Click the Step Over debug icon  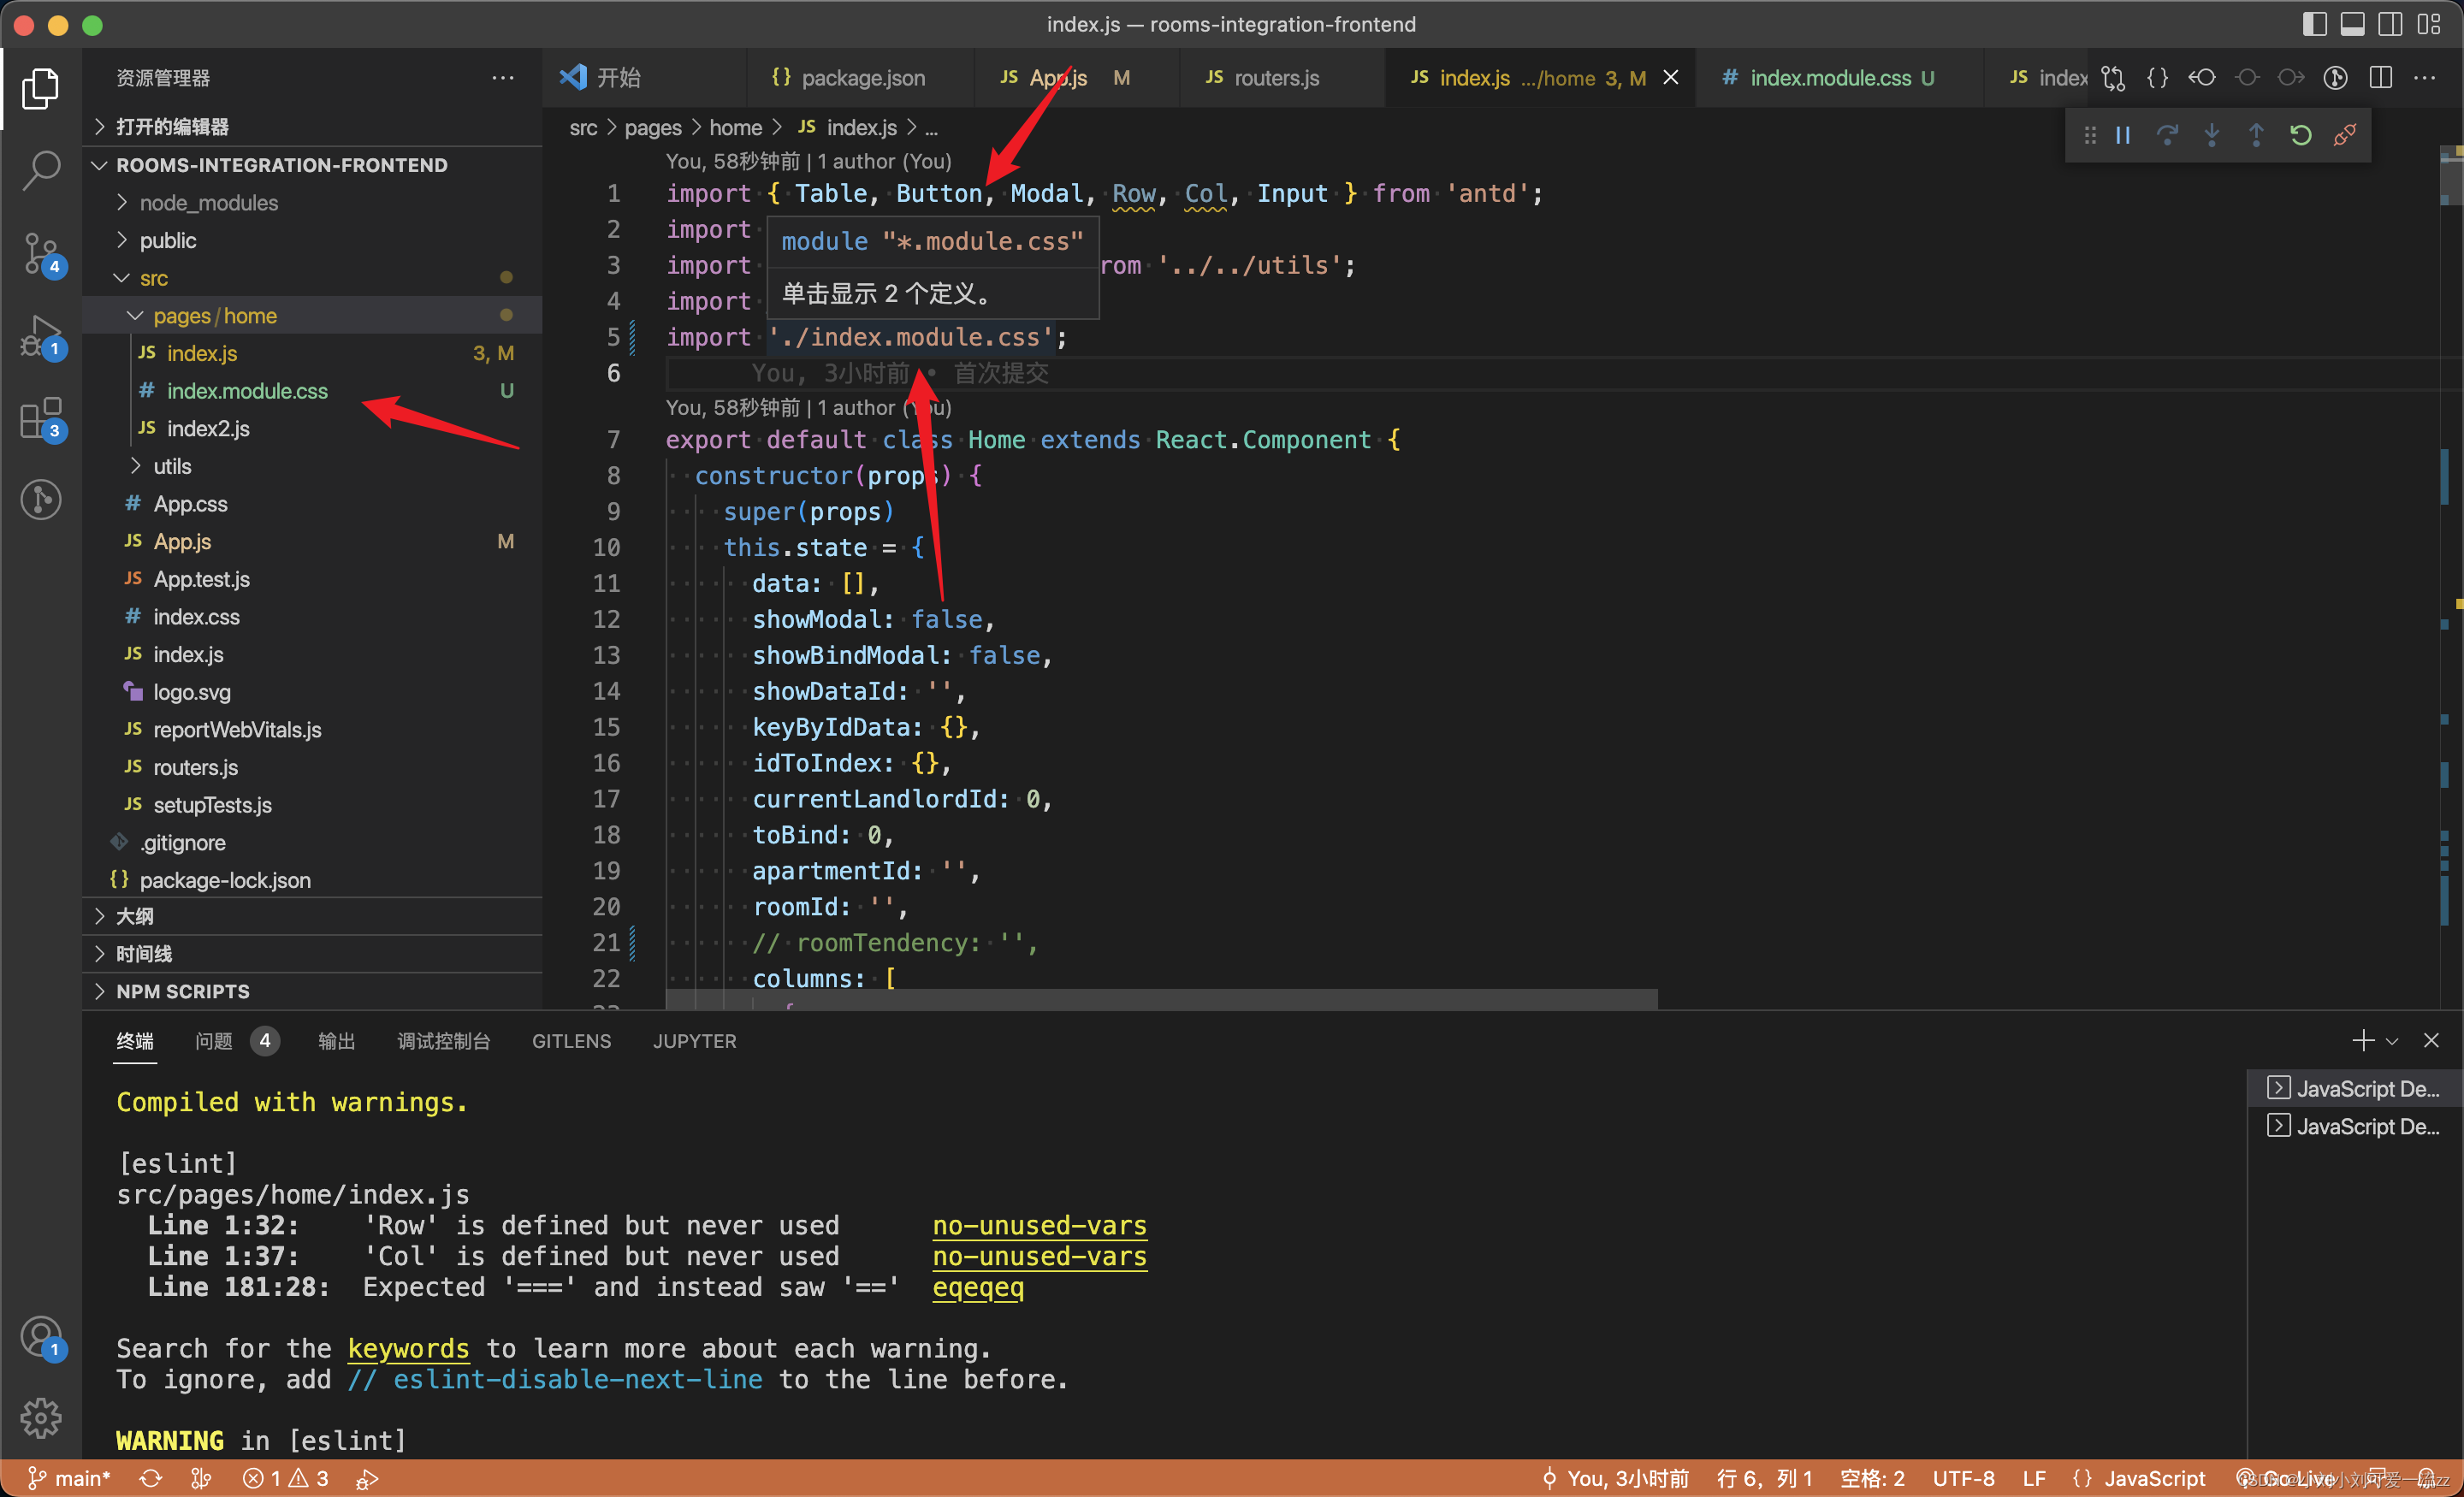(x=2168, y=135)
